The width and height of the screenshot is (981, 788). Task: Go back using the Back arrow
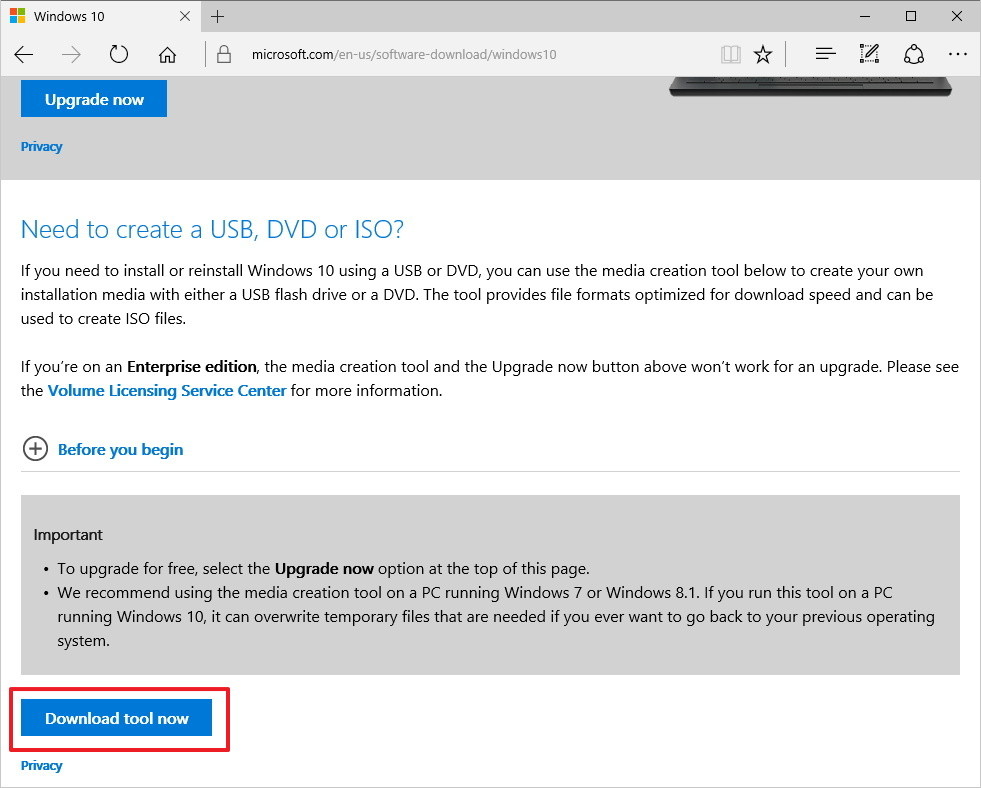point(24,54)
